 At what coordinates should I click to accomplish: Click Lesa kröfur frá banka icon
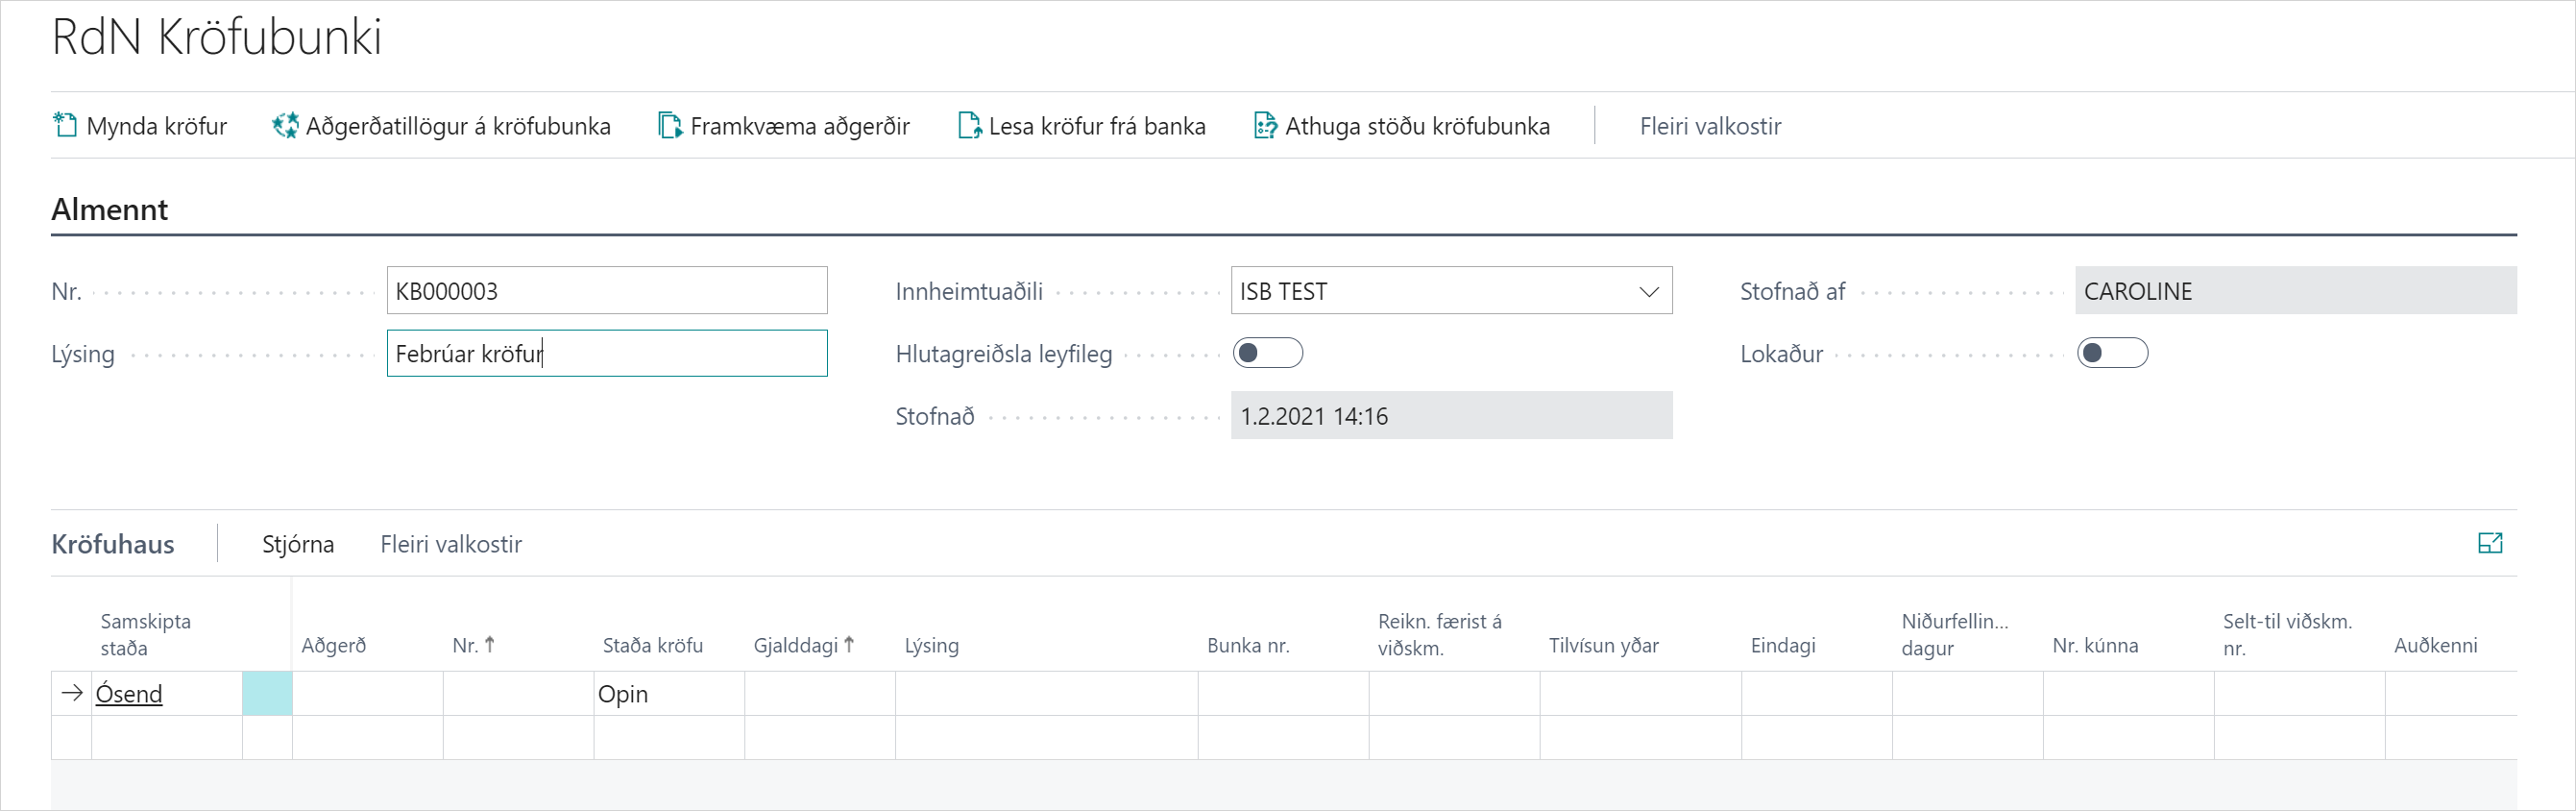tap(968, 126)
